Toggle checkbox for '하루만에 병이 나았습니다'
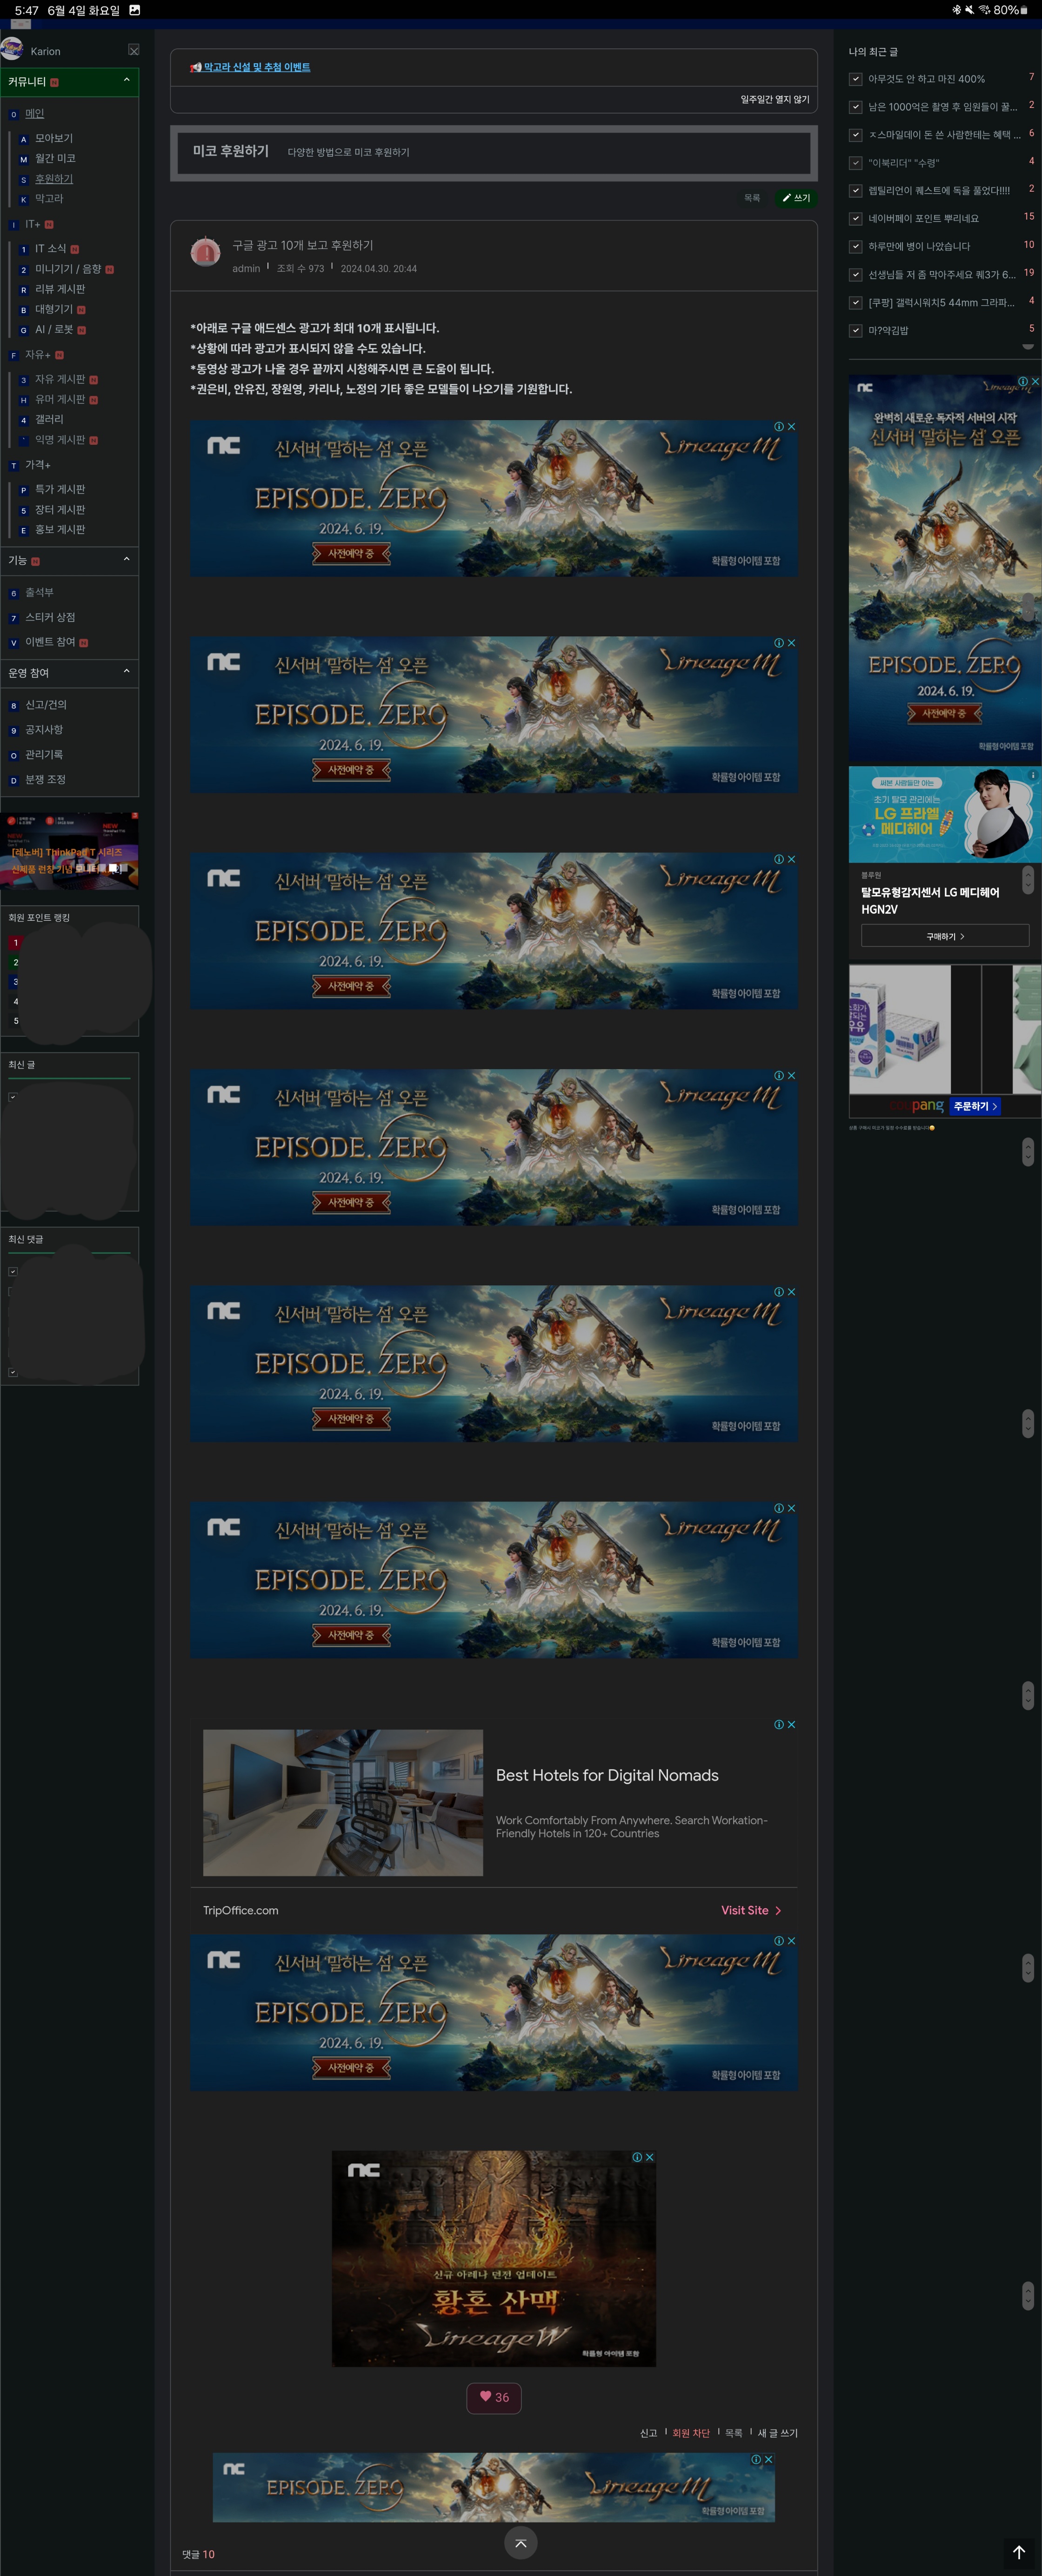This screenshot has height=2576, width=1042. point(855,247)
